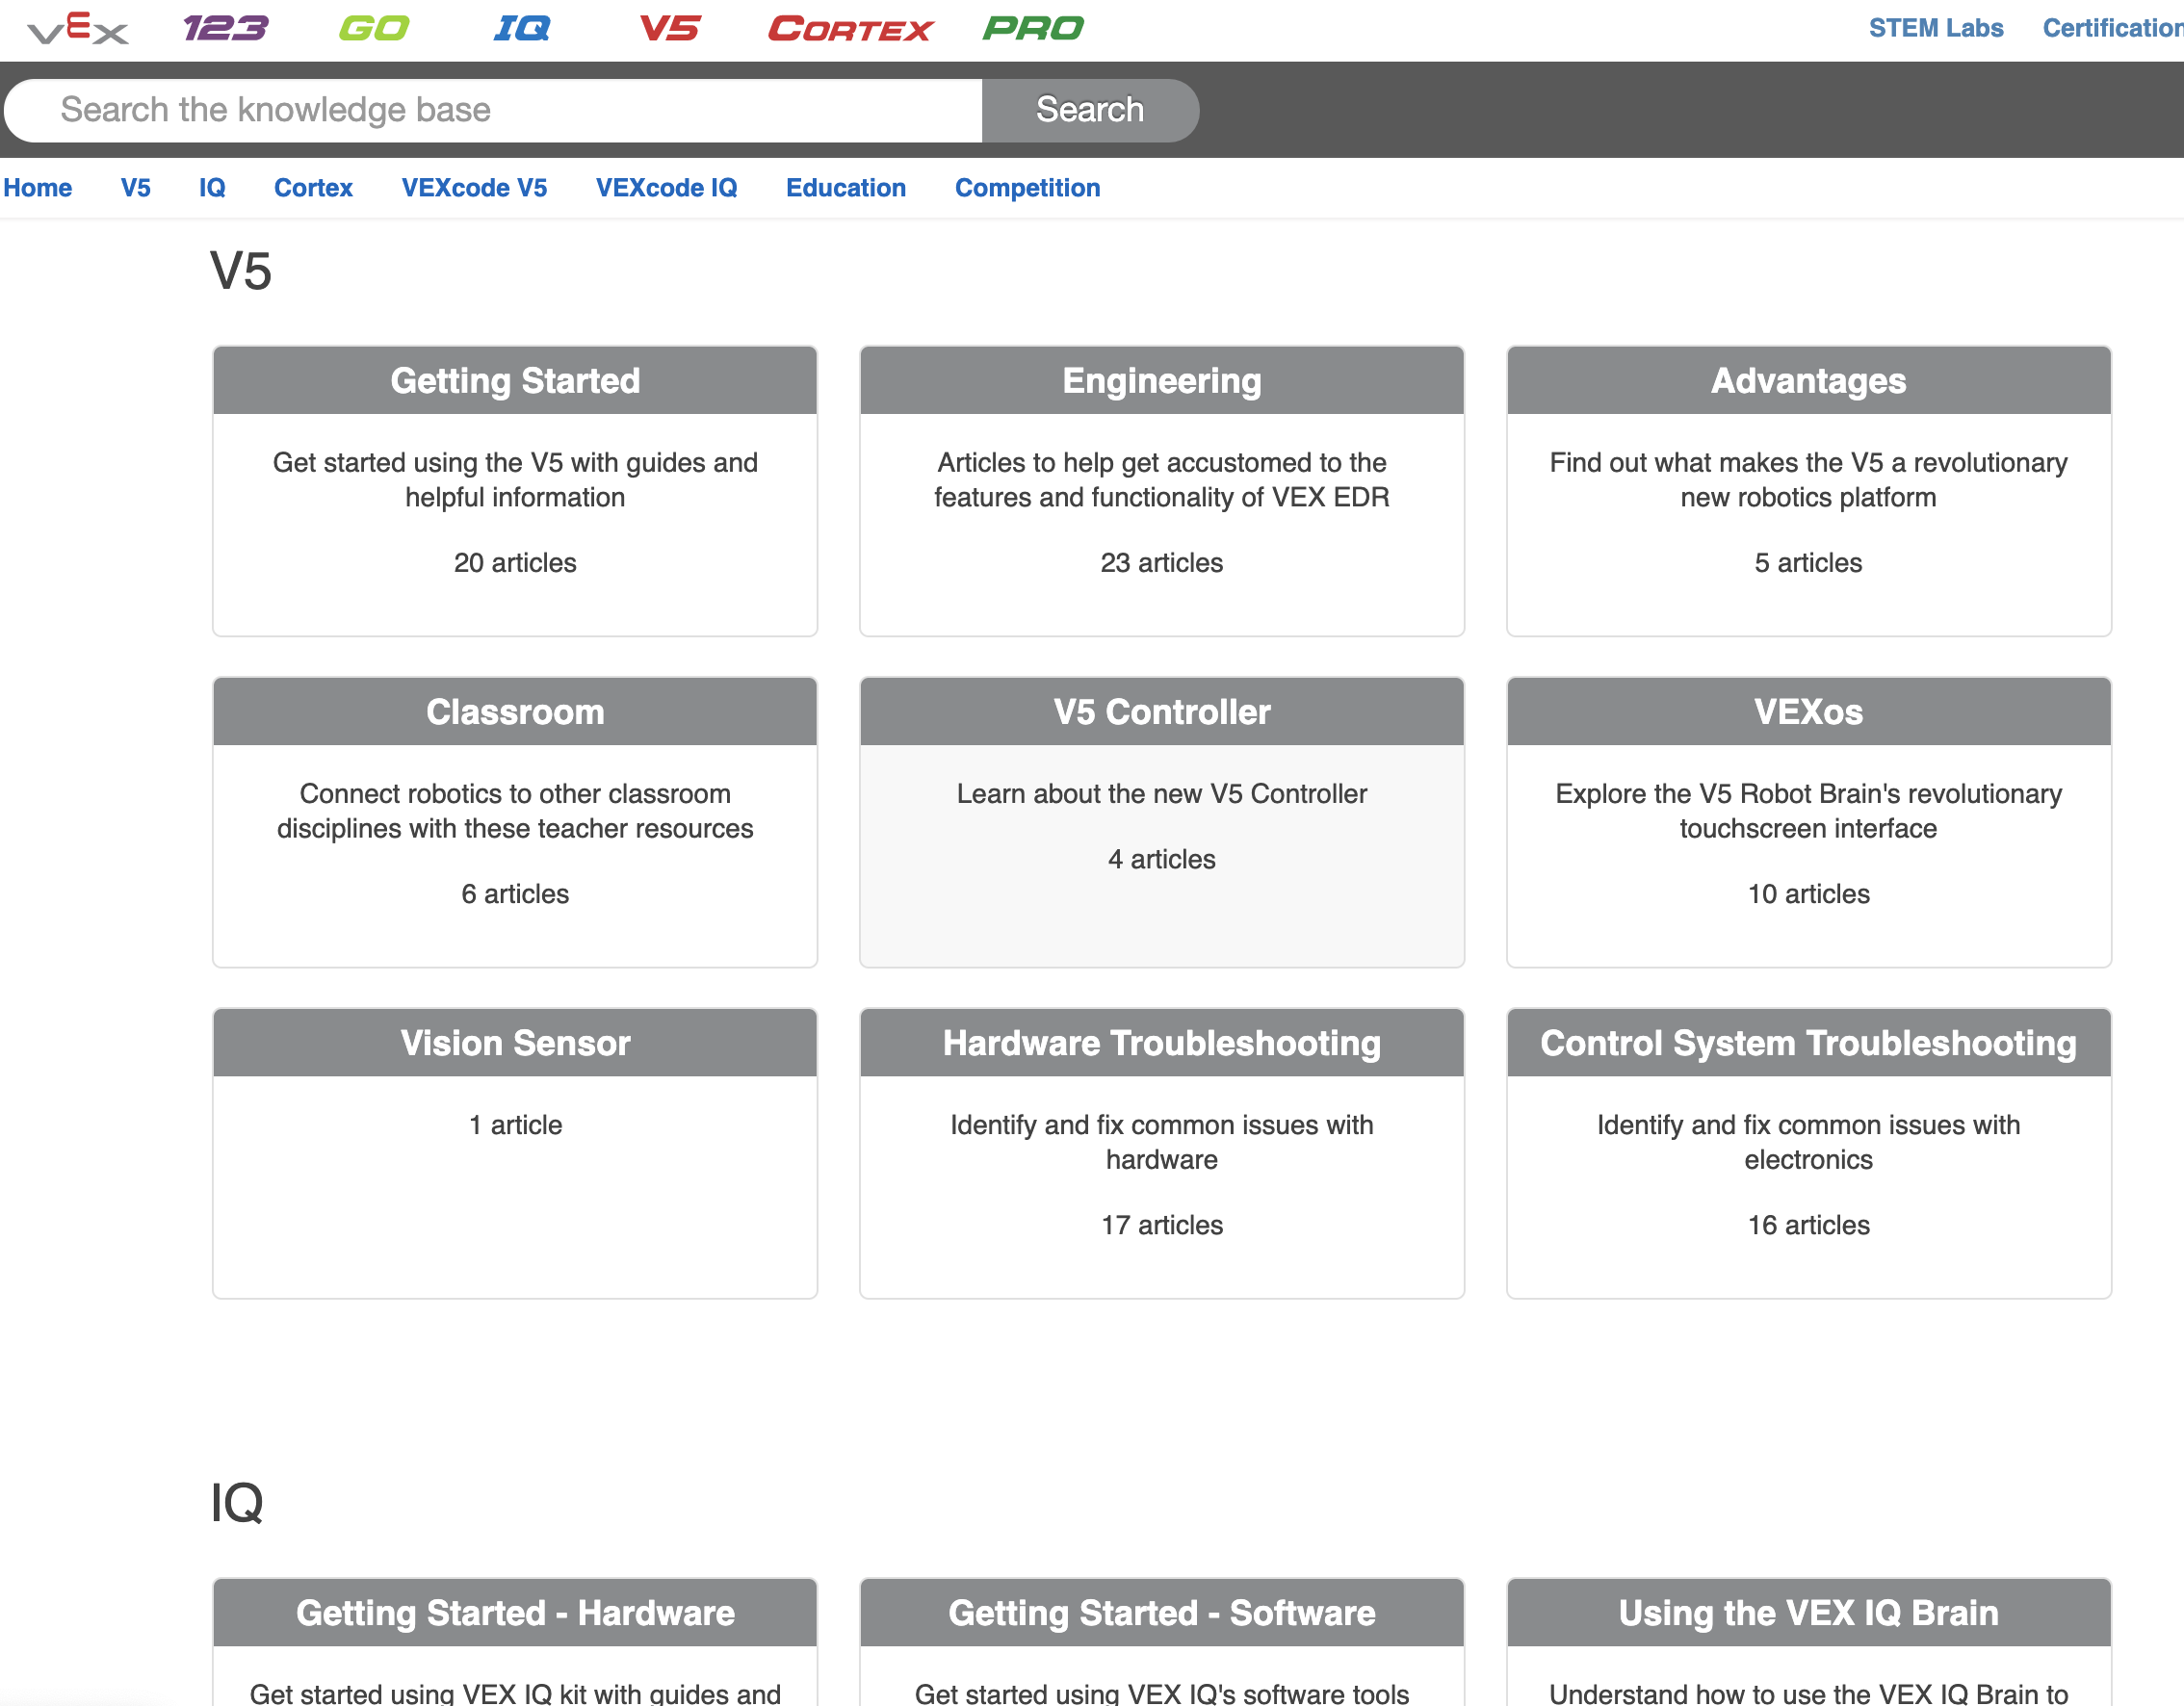Go to the Home menu item
Image resolution: width=2184 pixels, height=1706 pixels.
[x=38, y=188]
